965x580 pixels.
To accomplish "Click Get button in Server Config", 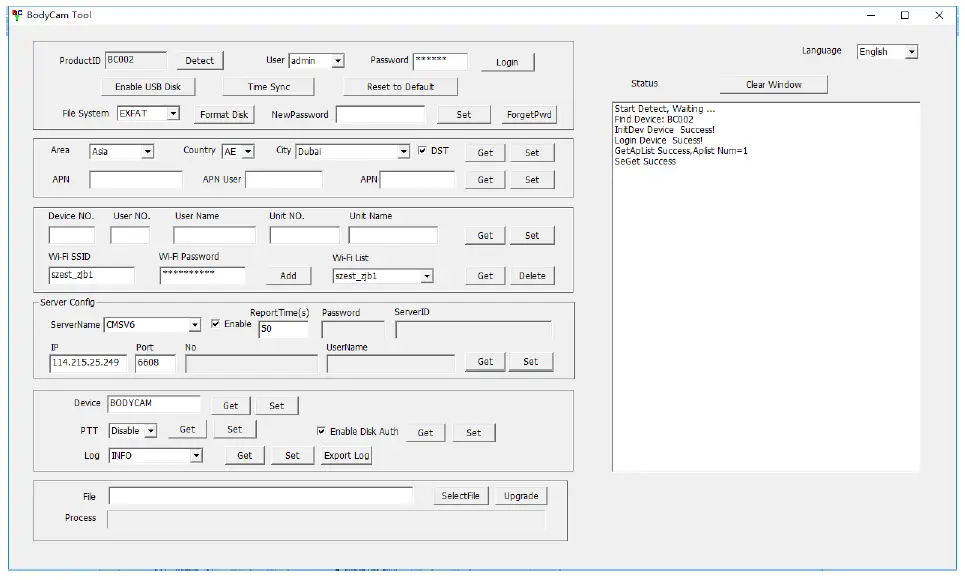I will point(485,361).
